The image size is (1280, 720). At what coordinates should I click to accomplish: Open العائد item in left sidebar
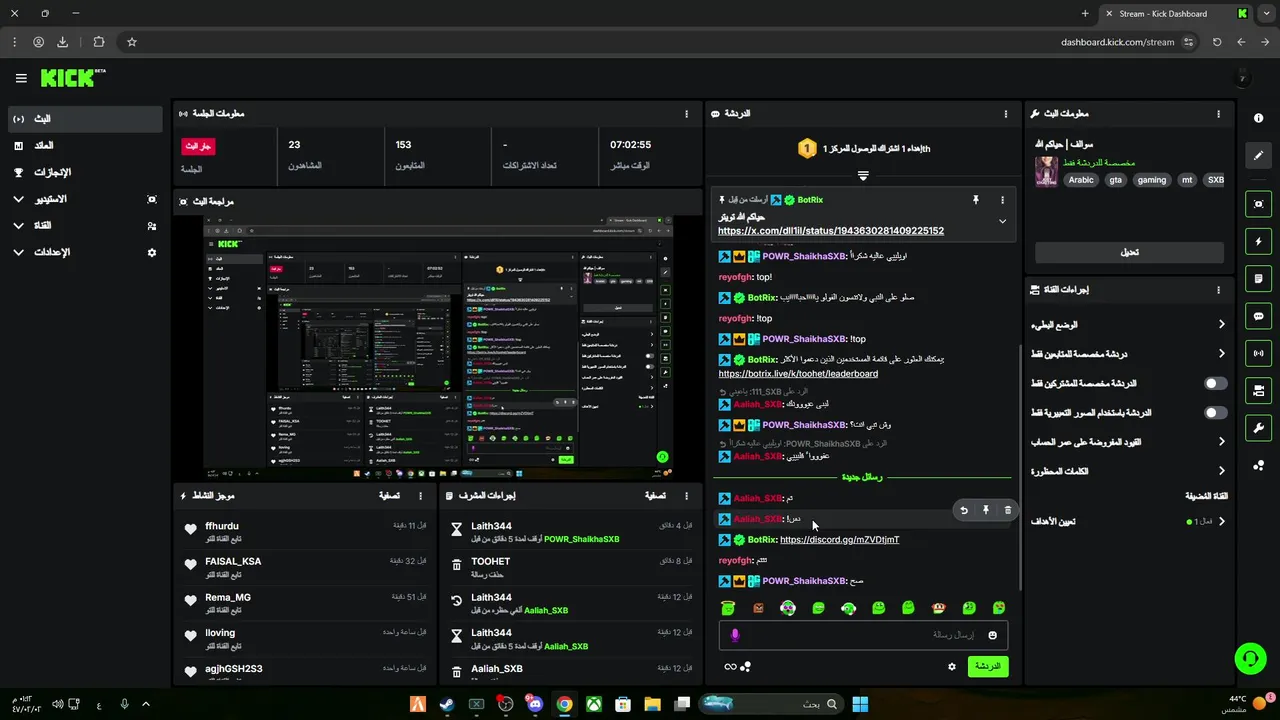tap(84, 146)
